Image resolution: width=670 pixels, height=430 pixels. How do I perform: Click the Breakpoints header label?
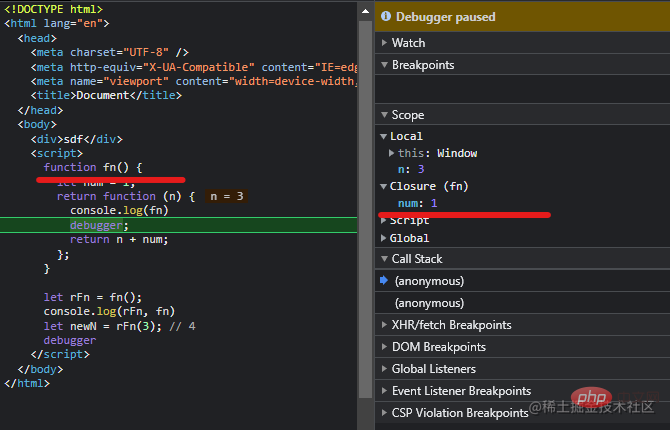(x=423, y=65)
